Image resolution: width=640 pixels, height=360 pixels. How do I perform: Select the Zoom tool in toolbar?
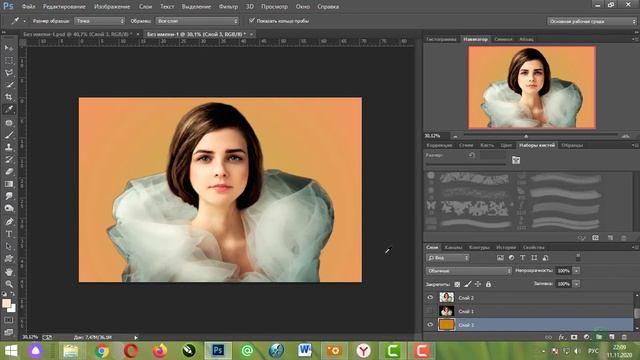(9, 284)
